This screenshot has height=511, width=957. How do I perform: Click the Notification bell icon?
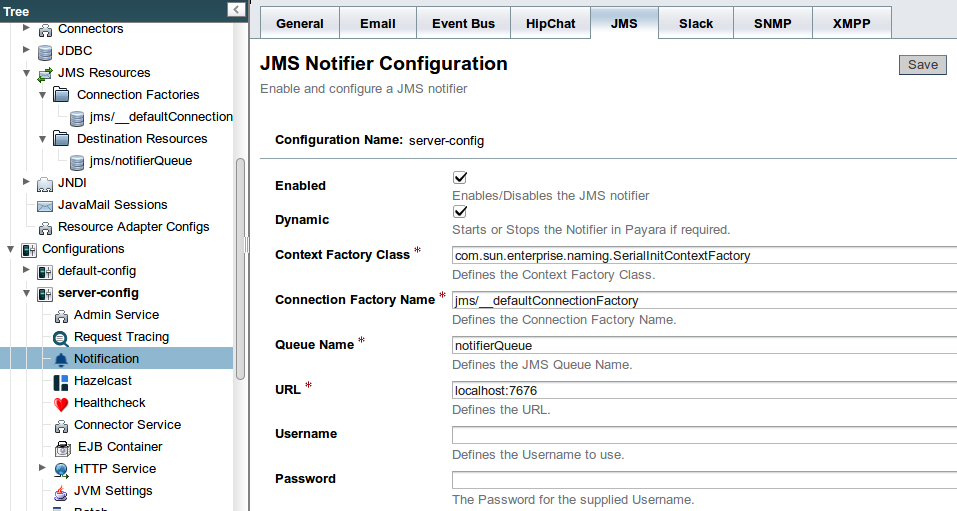click(61, 360)
